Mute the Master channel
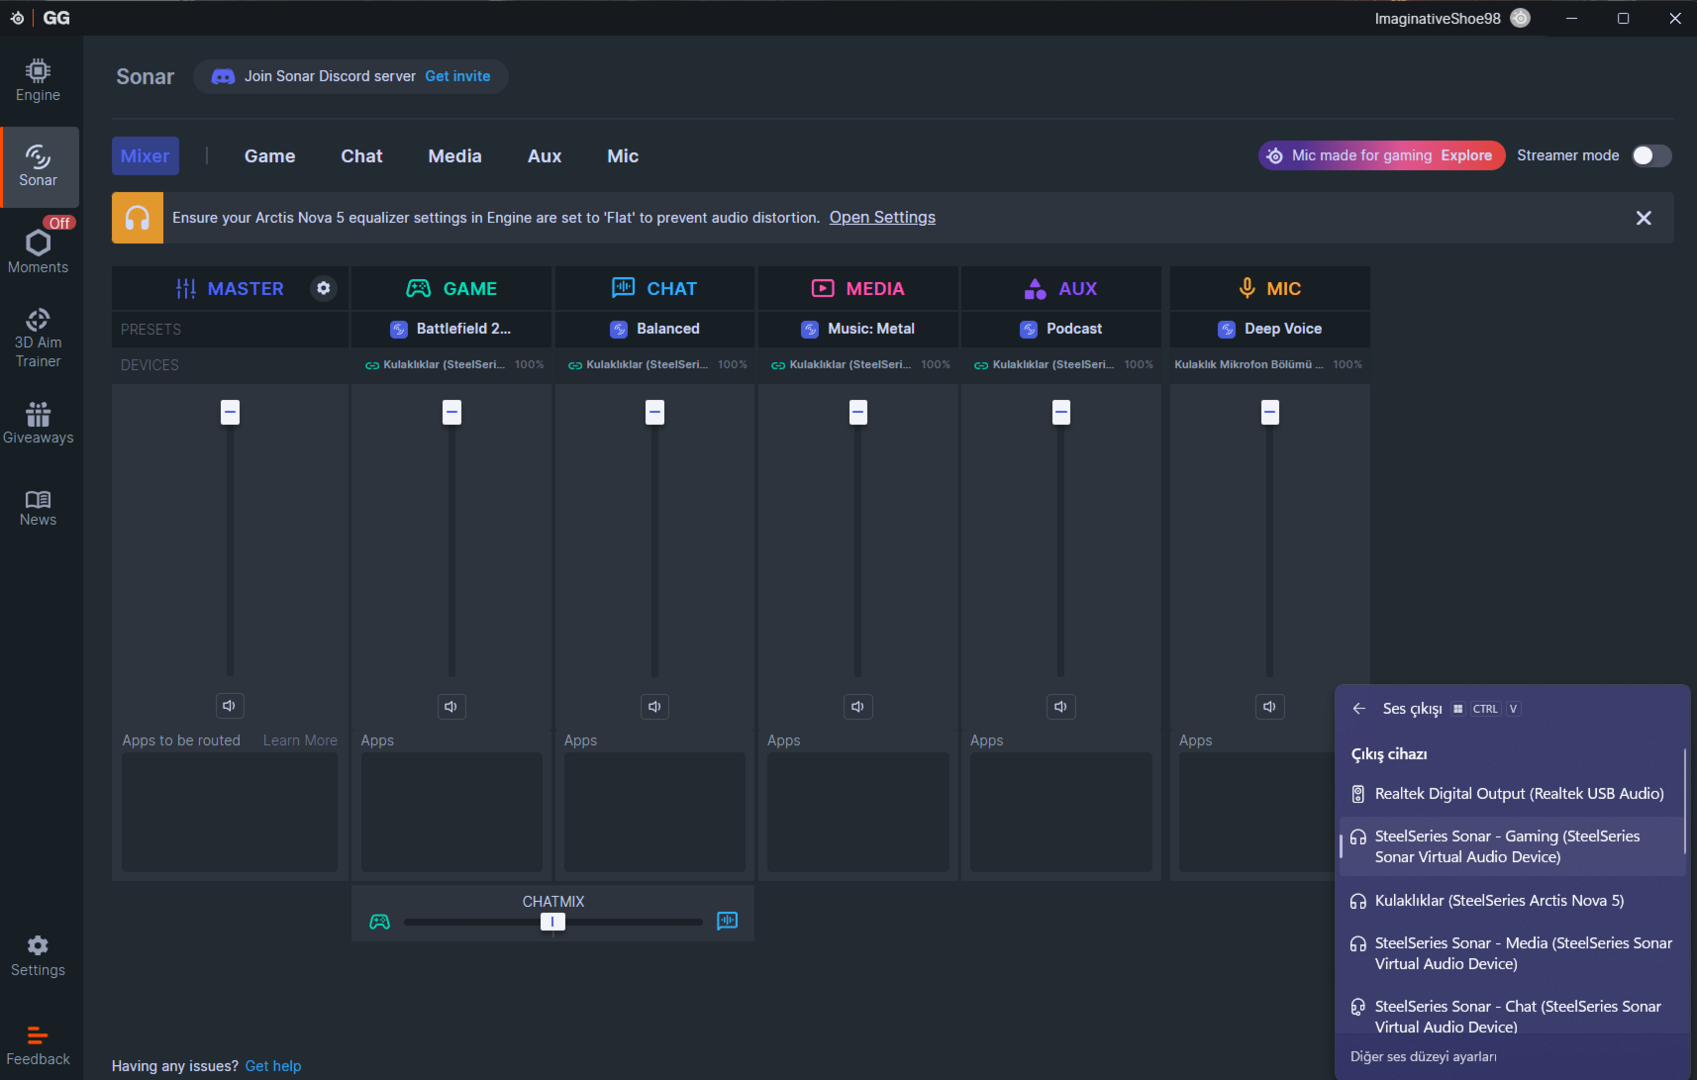This screenshot has height=1080, width=1697. click(229, 706)
